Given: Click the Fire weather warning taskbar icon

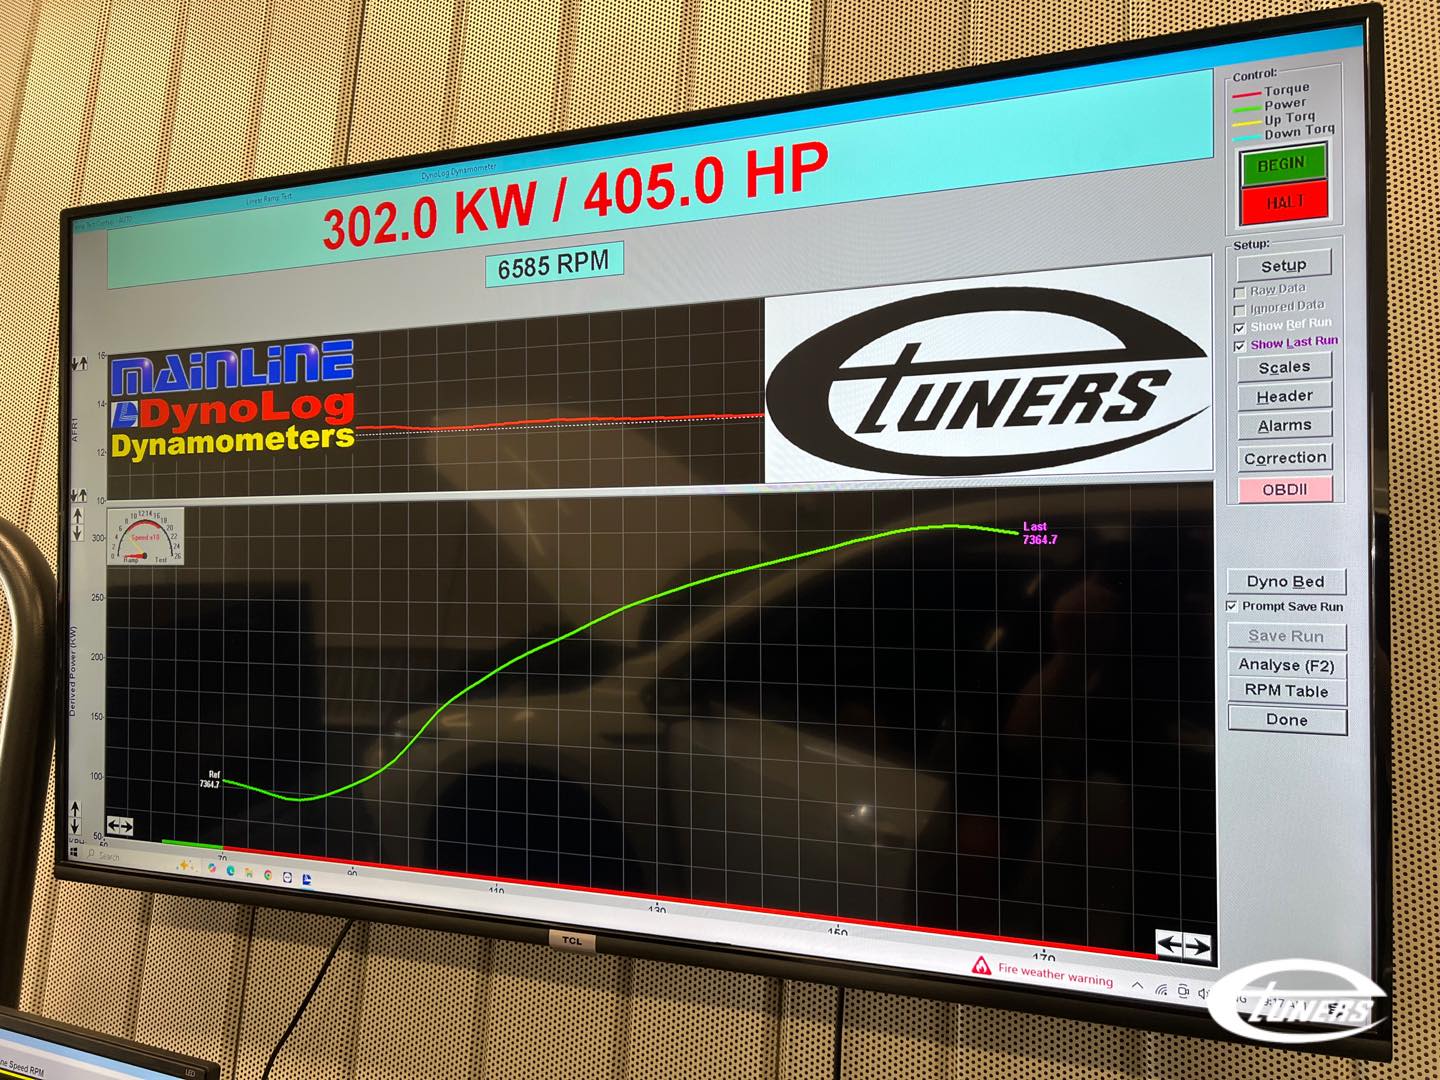Looking at the screenshot, I should (982, 966).
